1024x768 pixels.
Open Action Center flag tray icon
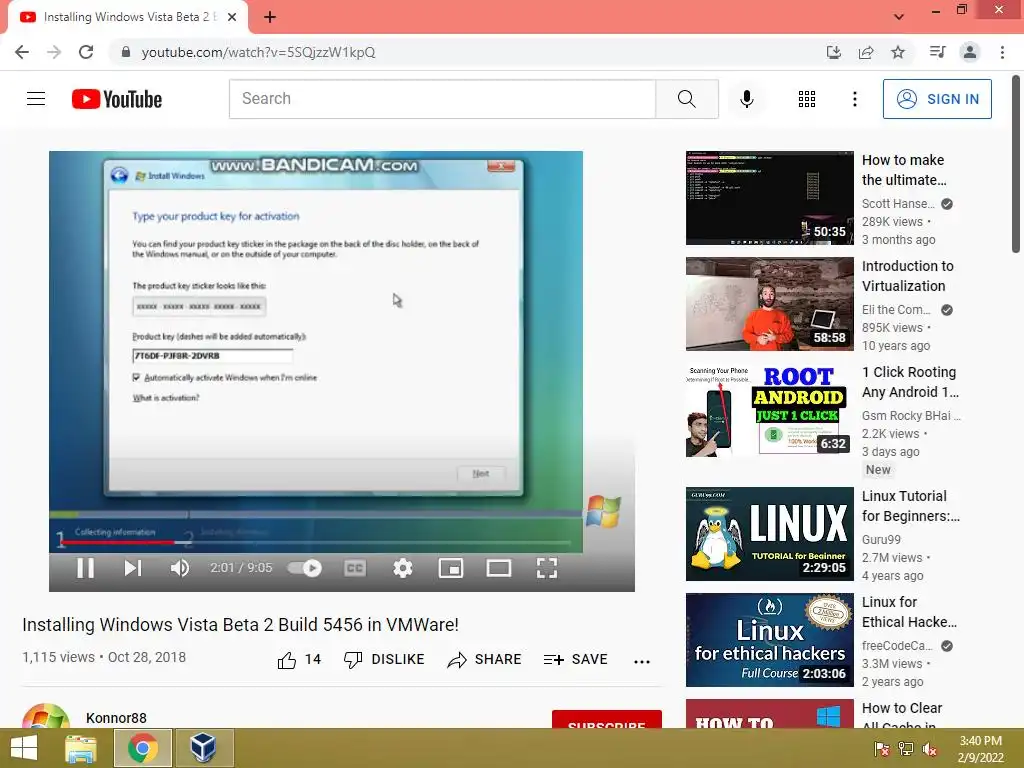pos(882,749)
